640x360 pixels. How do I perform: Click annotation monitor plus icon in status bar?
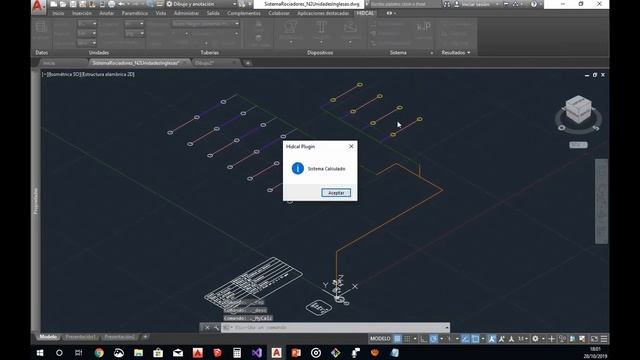click(x=551, y=339)
